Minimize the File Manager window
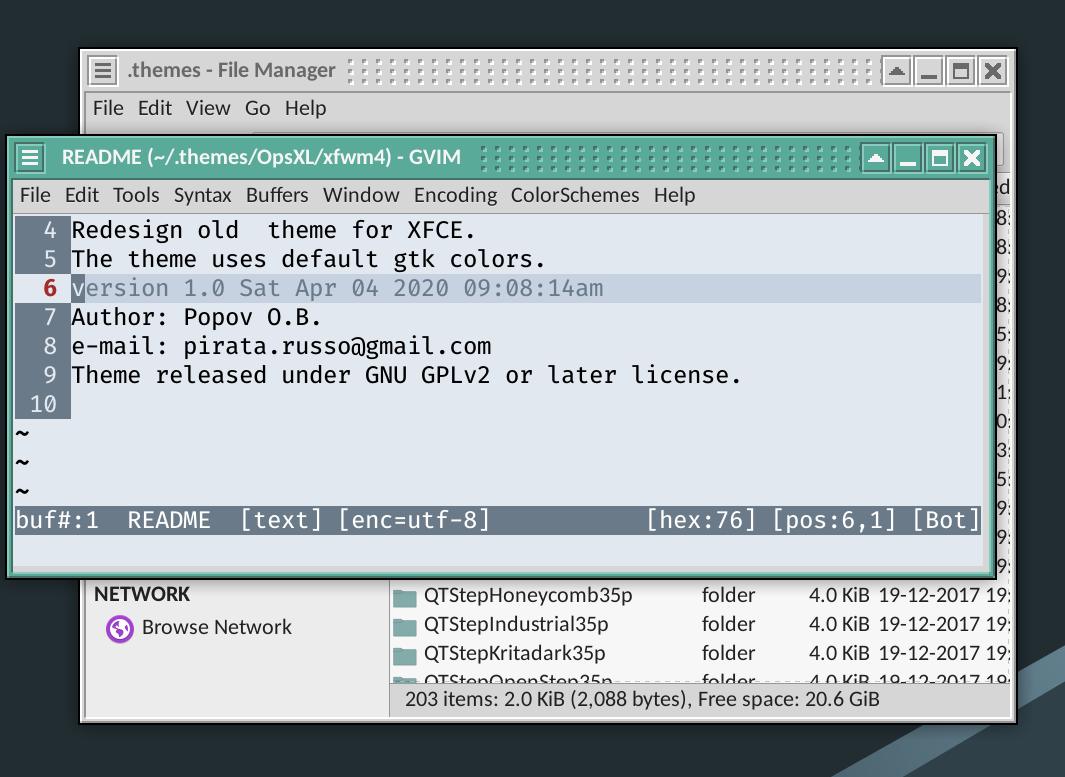The height and width of the screenshot is (777, 1065). (928, 71)
